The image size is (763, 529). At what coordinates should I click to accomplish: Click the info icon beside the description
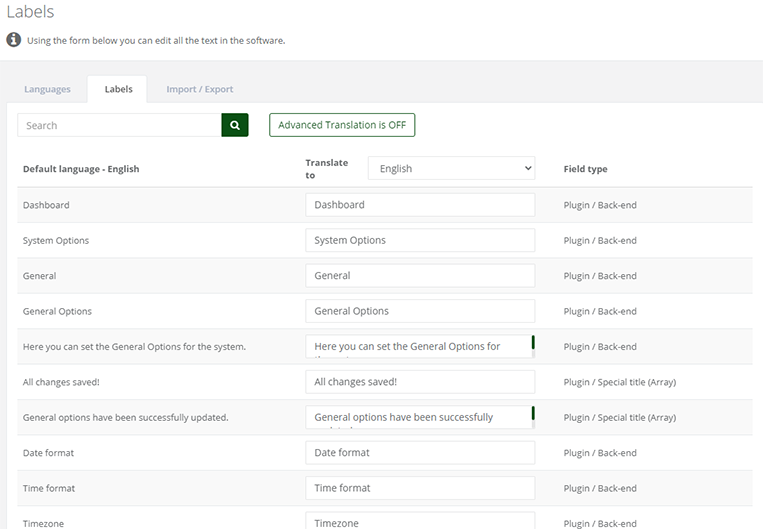(x=14, y=39)
